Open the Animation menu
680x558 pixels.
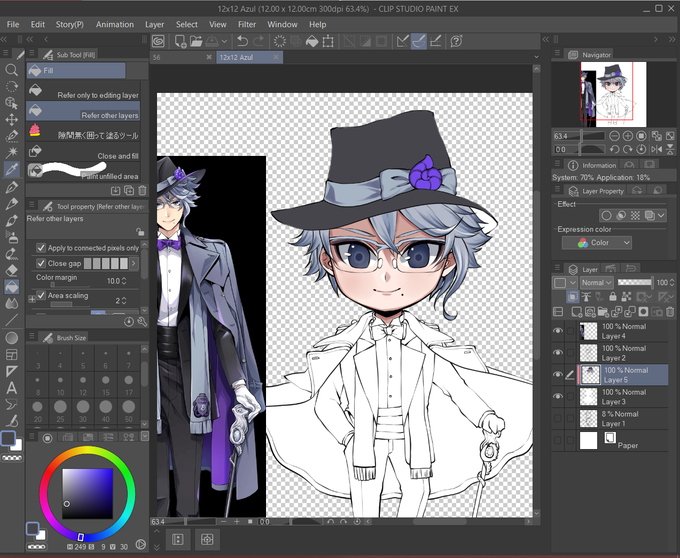114,25
